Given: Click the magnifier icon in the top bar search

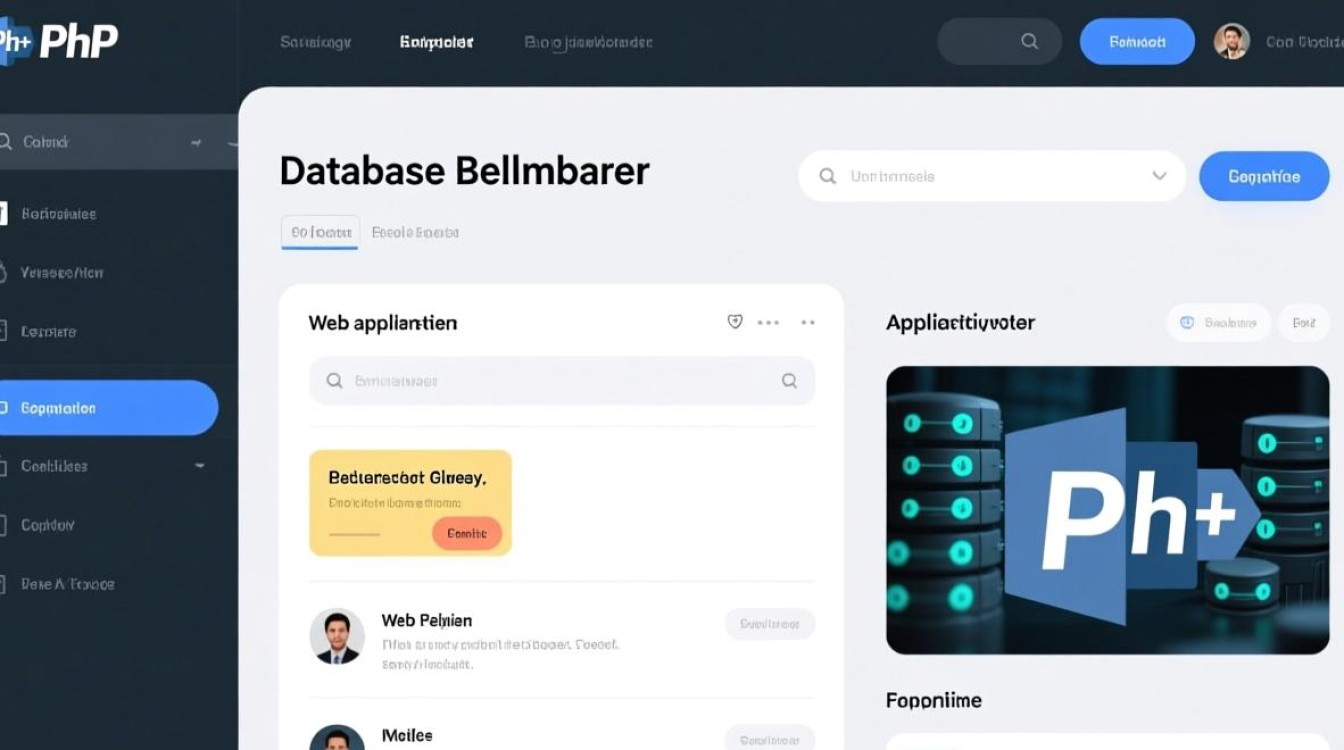Looking at the screenshot, I should pos(1029,42).
